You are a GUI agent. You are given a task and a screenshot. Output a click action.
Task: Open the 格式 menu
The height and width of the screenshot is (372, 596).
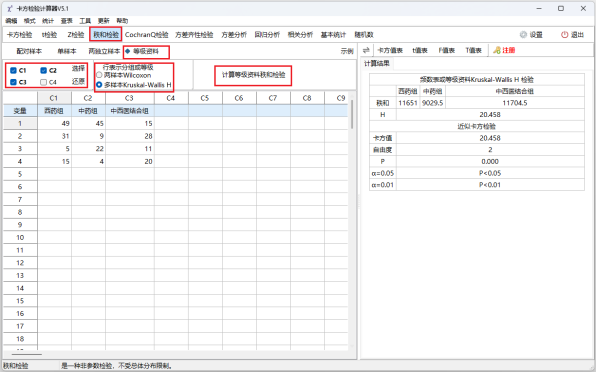pyautogui.click(x=30, y=21)
